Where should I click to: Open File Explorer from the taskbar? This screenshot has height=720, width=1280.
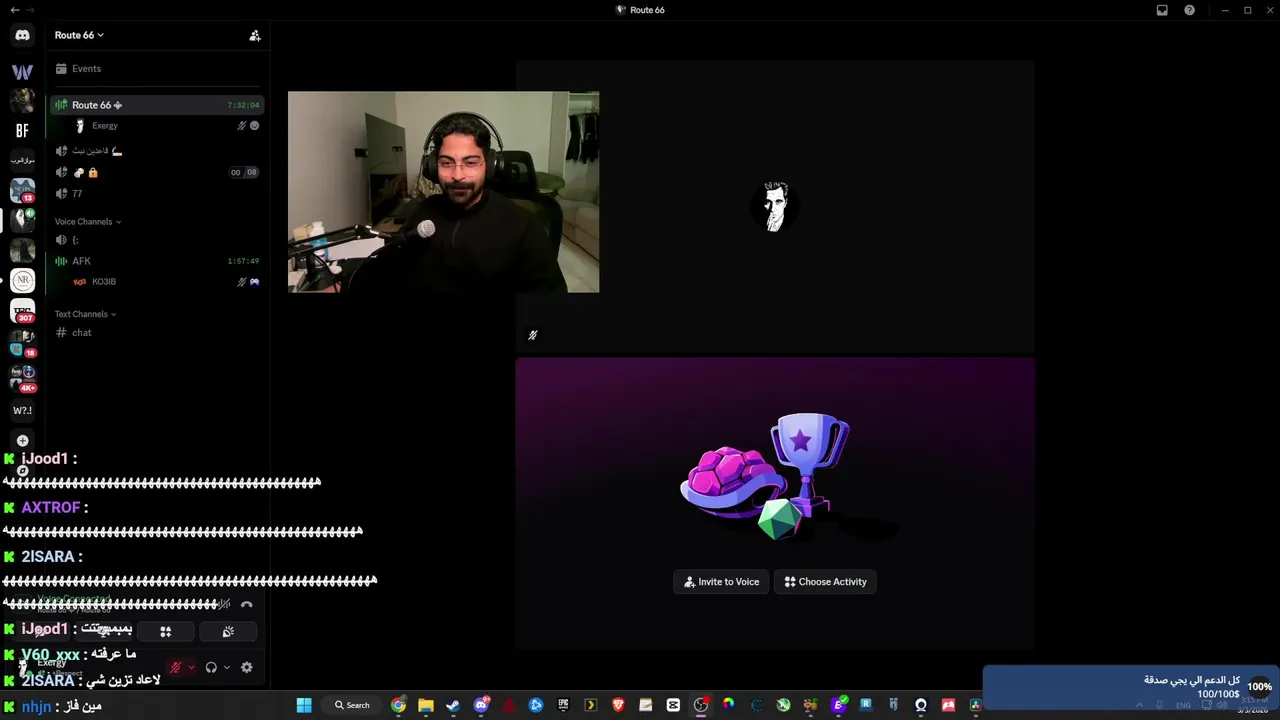point(425,705)
